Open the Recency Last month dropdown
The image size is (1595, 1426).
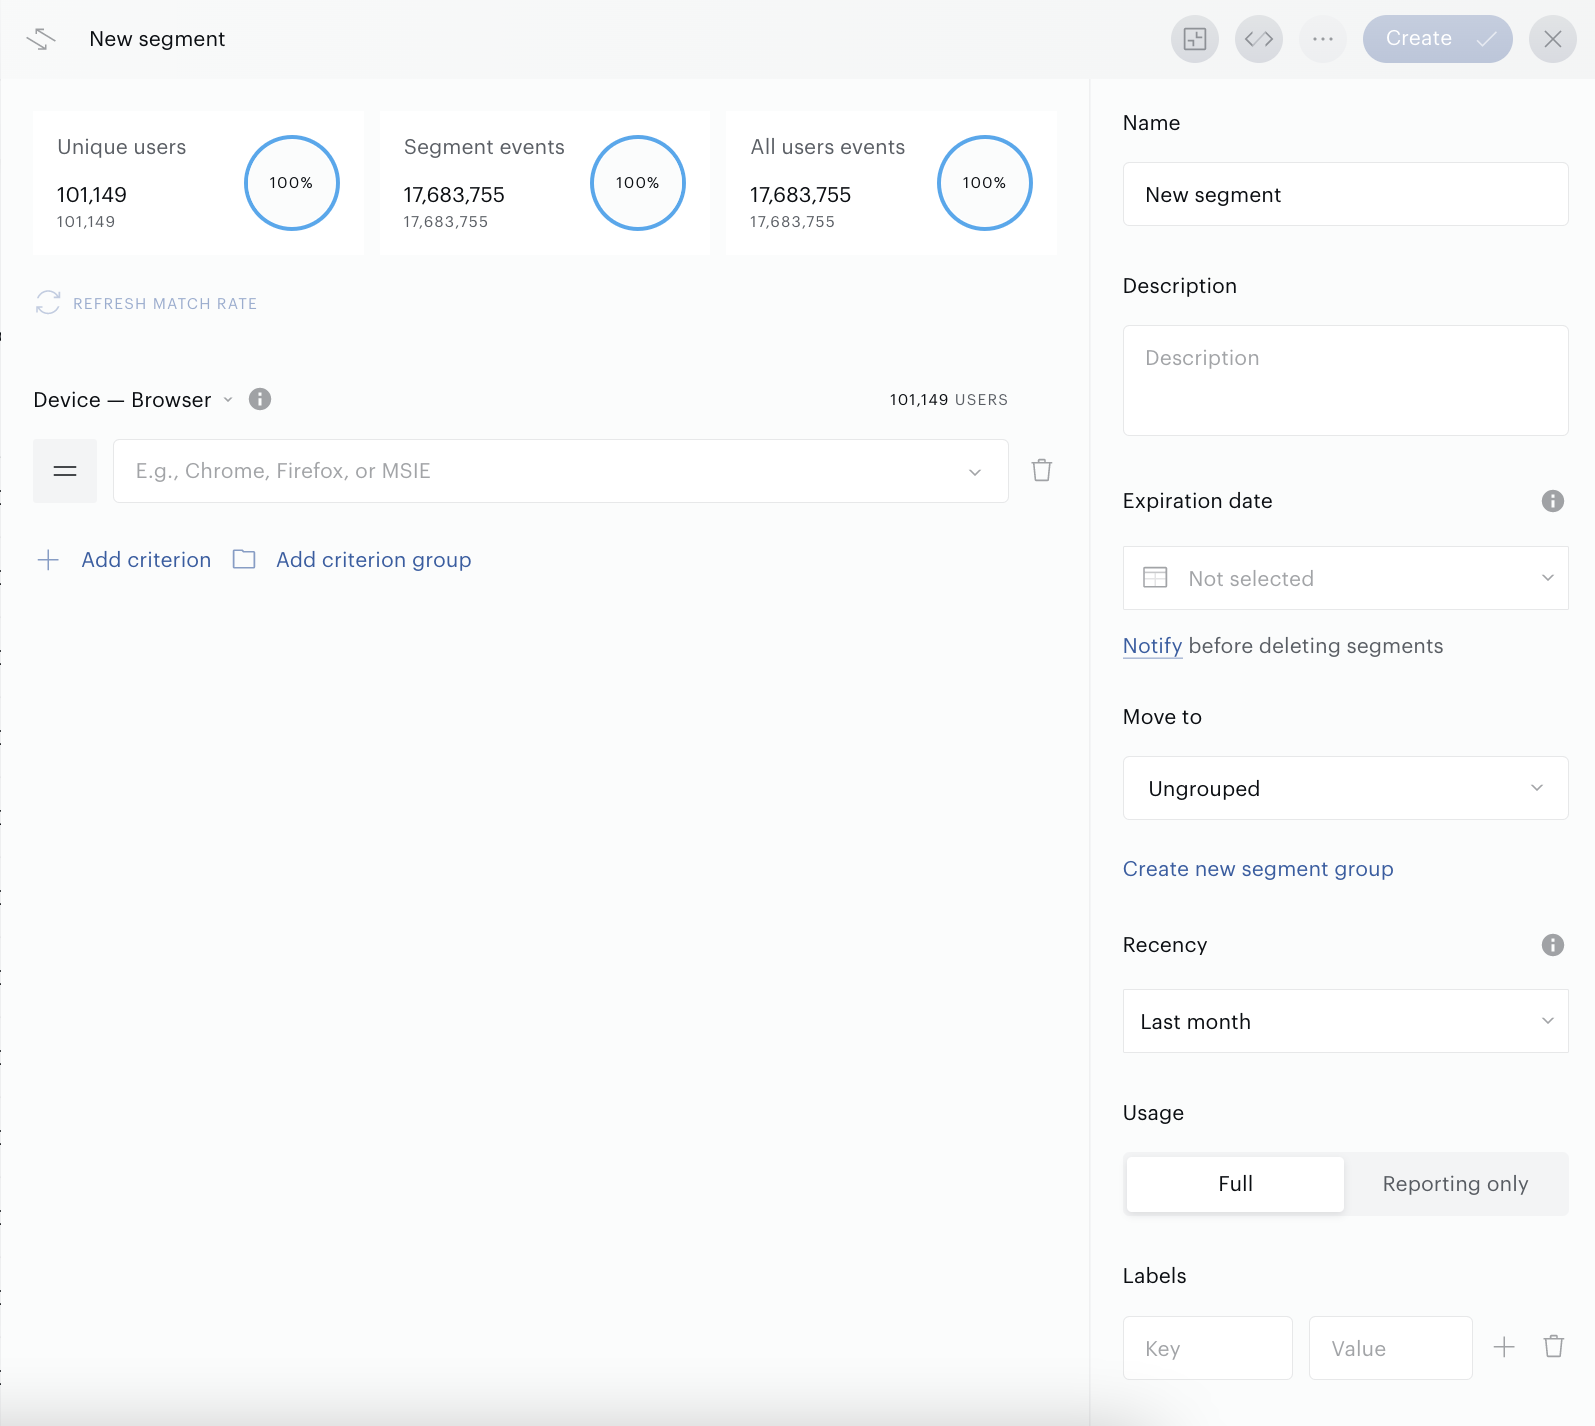pos(1346,1021)
